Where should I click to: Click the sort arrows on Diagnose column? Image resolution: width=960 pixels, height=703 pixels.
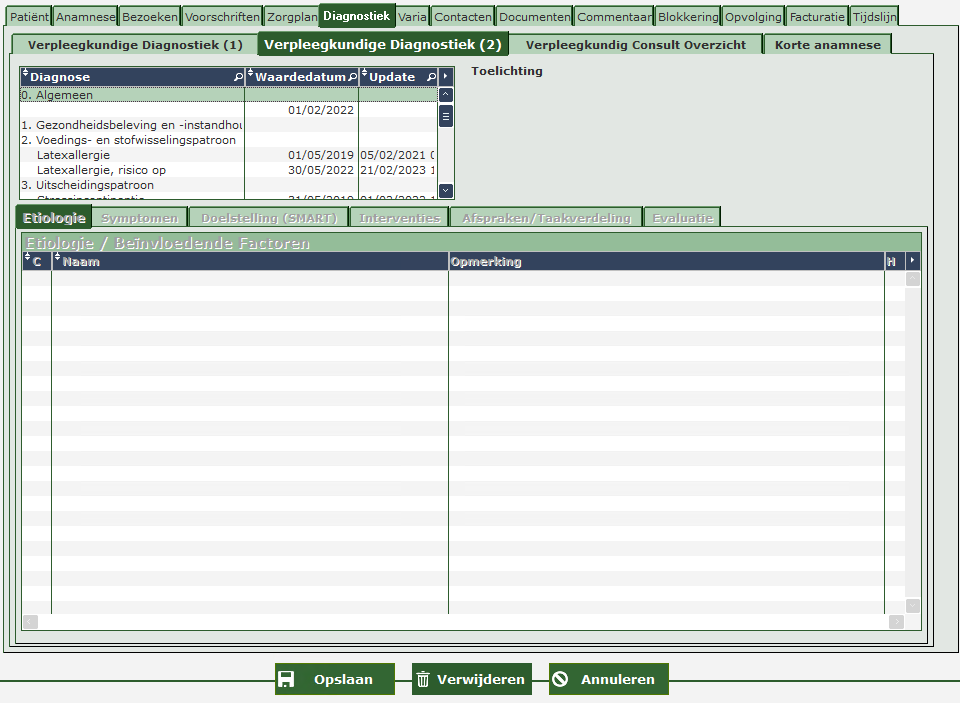[26, 76]
